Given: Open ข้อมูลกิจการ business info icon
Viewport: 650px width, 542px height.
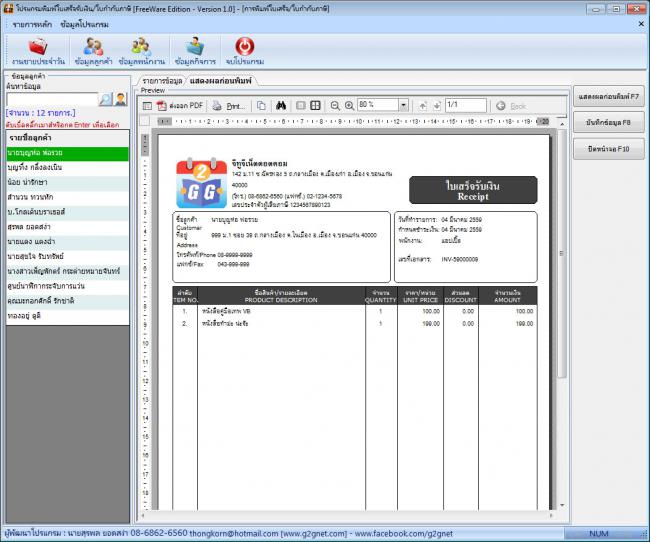Looking at the screenshot, I should (x=195, y=49).
